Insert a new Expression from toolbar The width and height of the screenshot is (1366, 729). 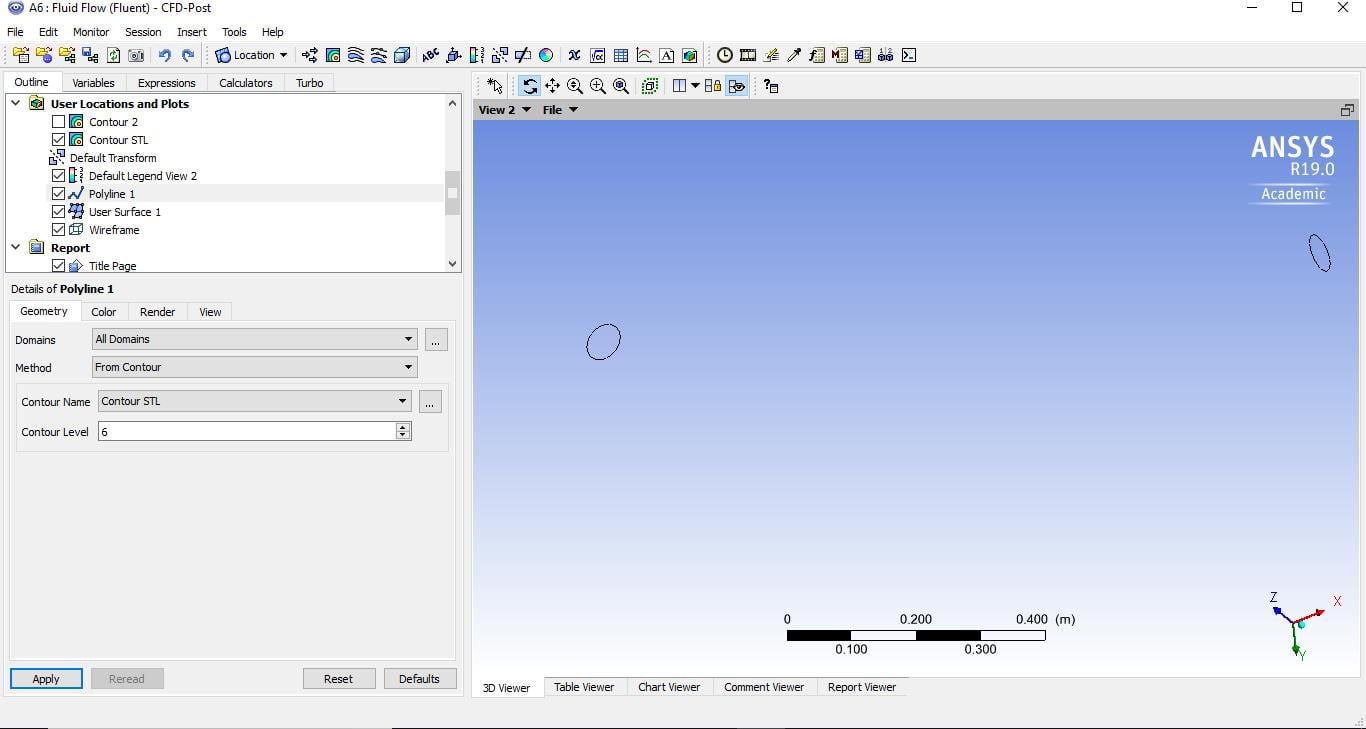pyautogui.click(x=597, y=55)
